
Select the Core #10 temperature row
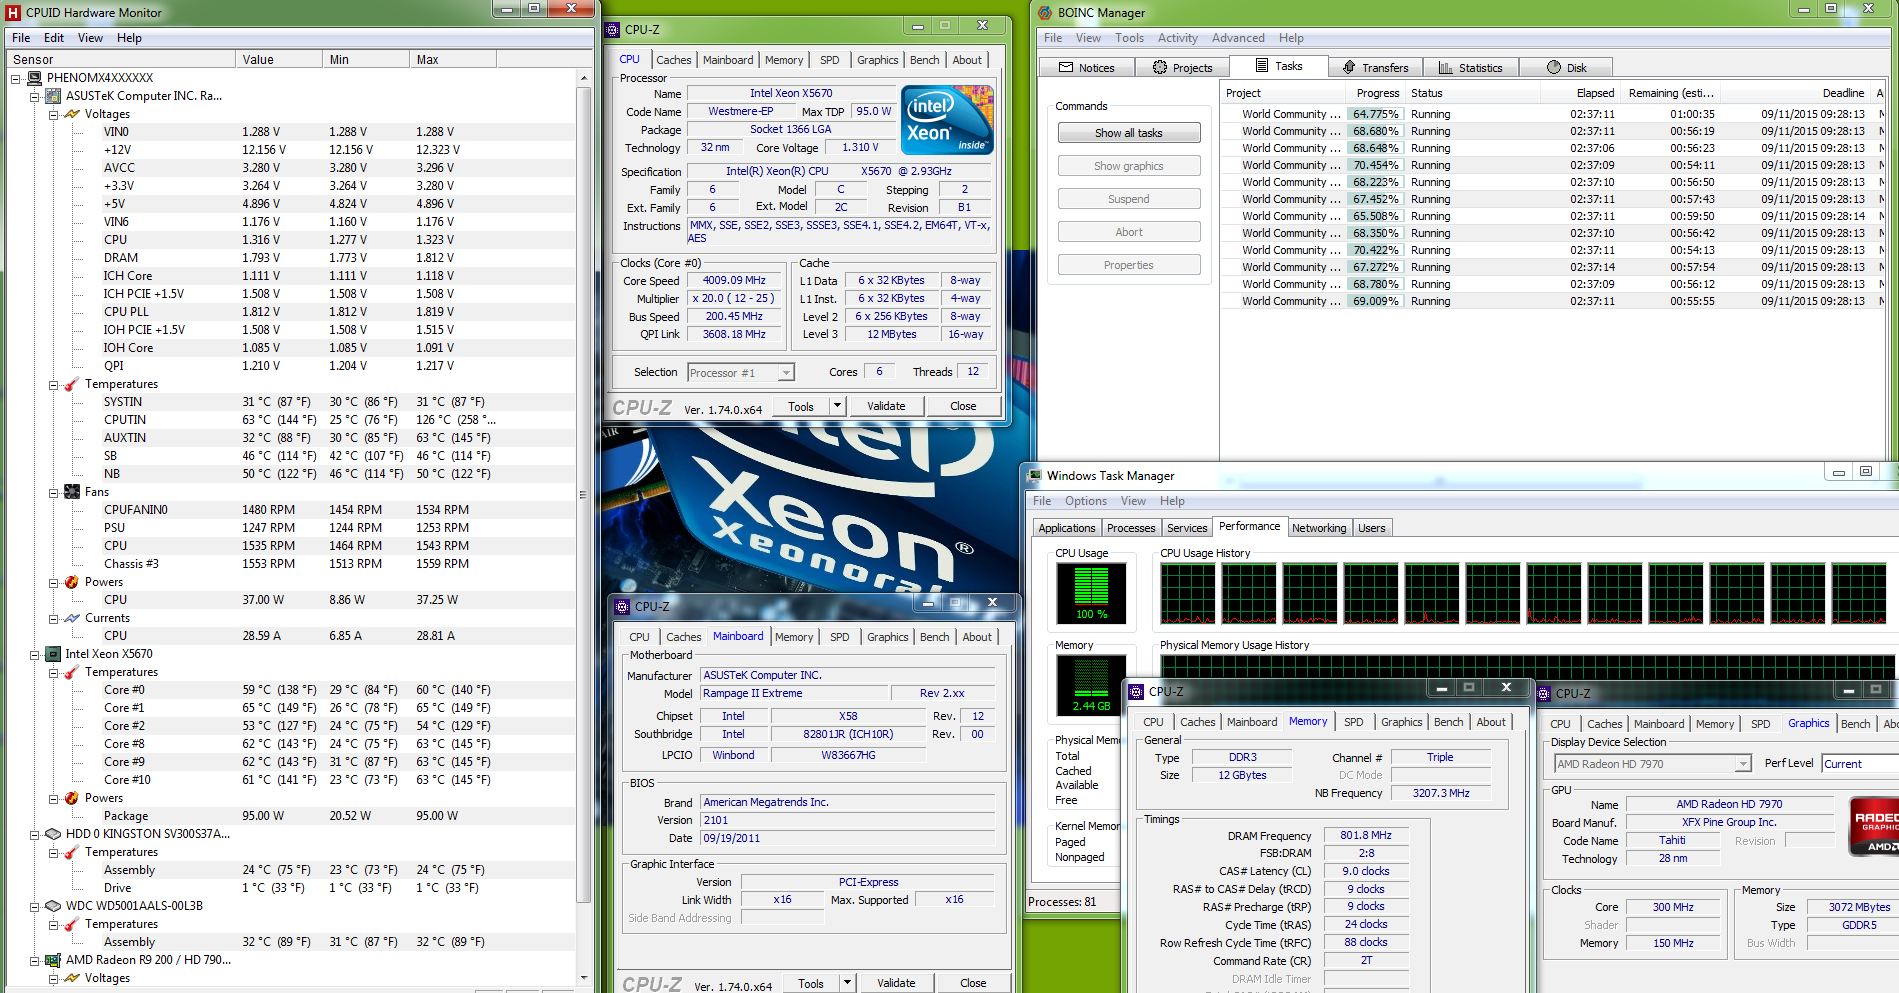pos(300,780)
